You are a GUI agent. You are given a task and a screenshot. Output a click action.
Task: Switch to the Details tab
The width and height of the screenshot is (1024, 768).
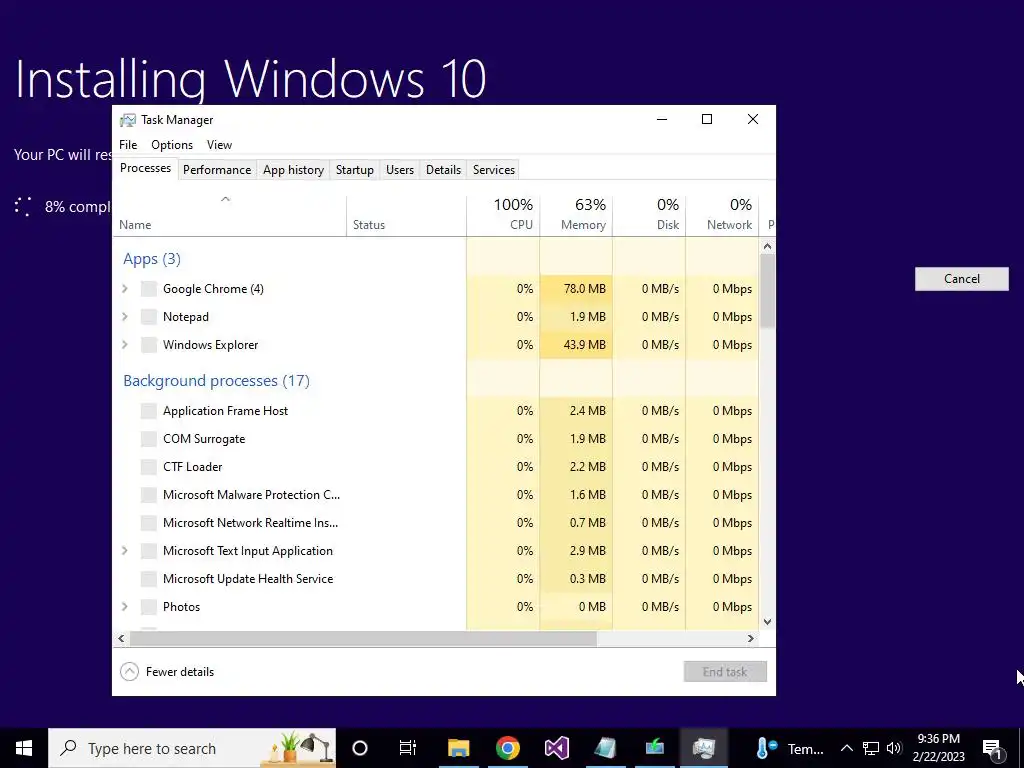[443, 170]
